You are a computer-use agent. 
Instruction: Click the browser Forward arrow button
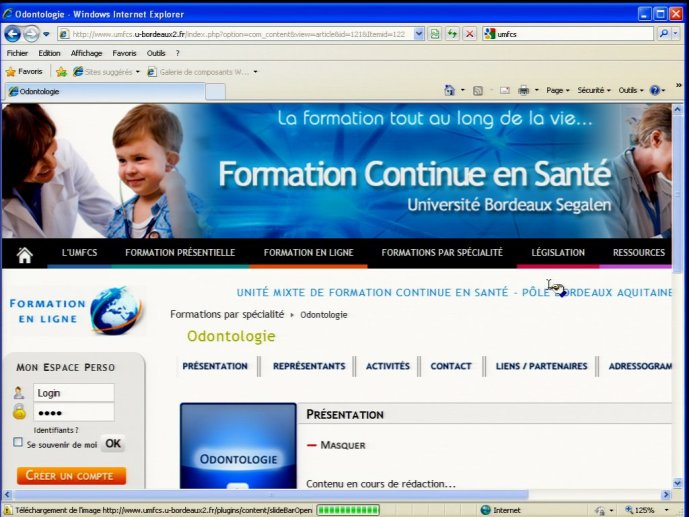[31, 34]
